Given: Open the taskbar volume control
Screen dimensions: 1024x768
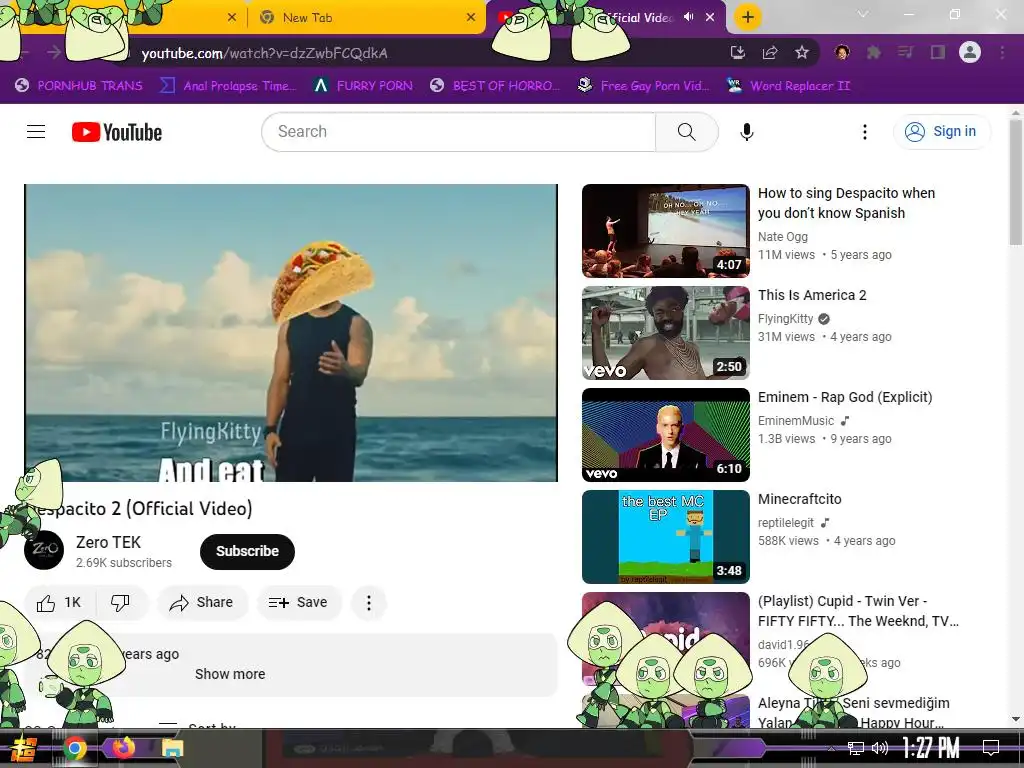Looking at the screenshot, I should tap(880, 748).
